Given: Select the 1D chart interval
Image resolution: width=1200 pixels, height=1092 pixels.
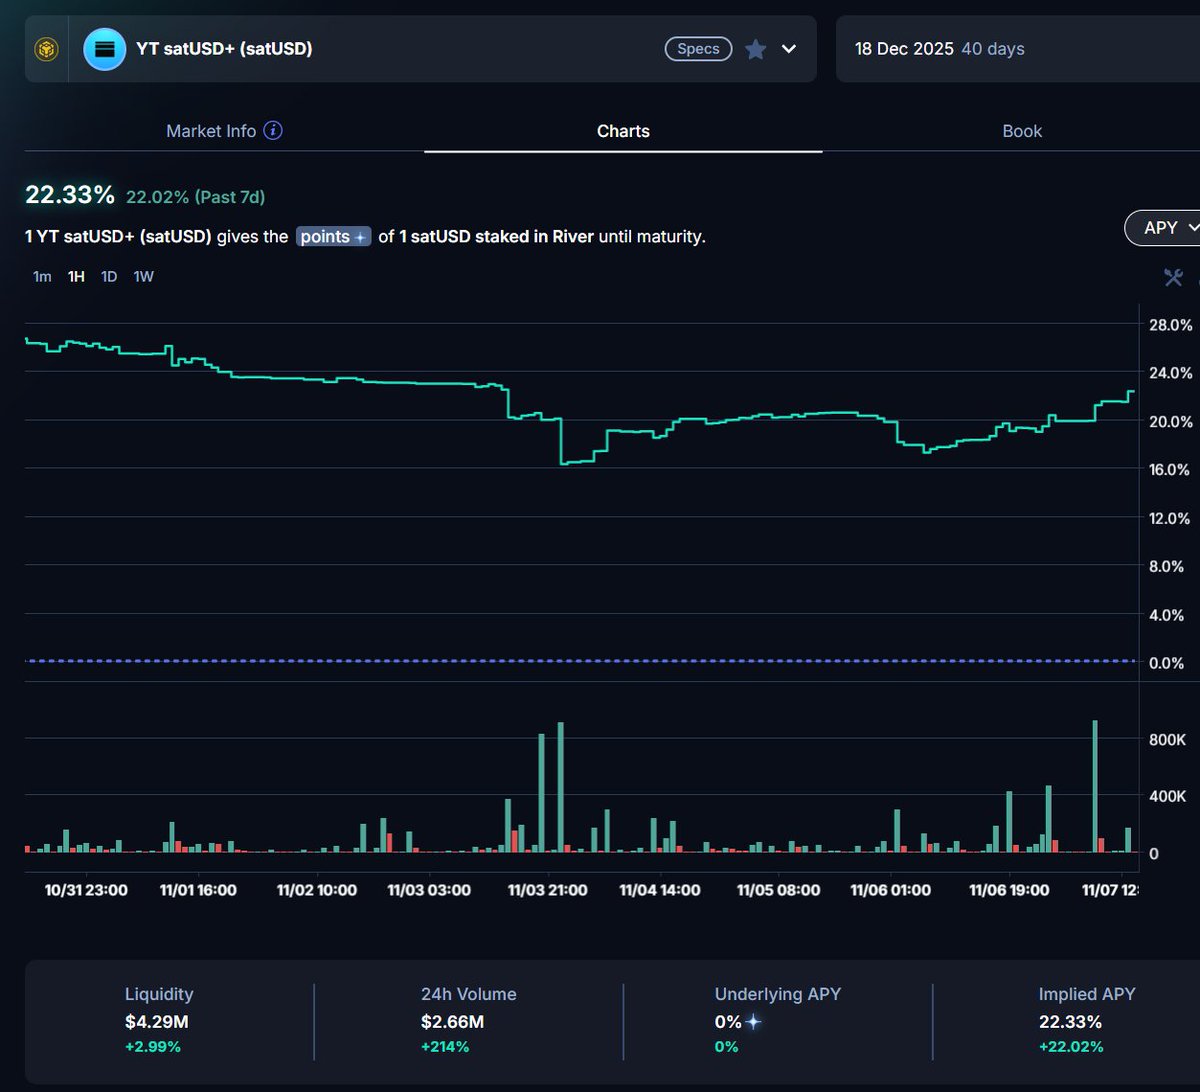Looking at the screenshot, I should (109, 276).
